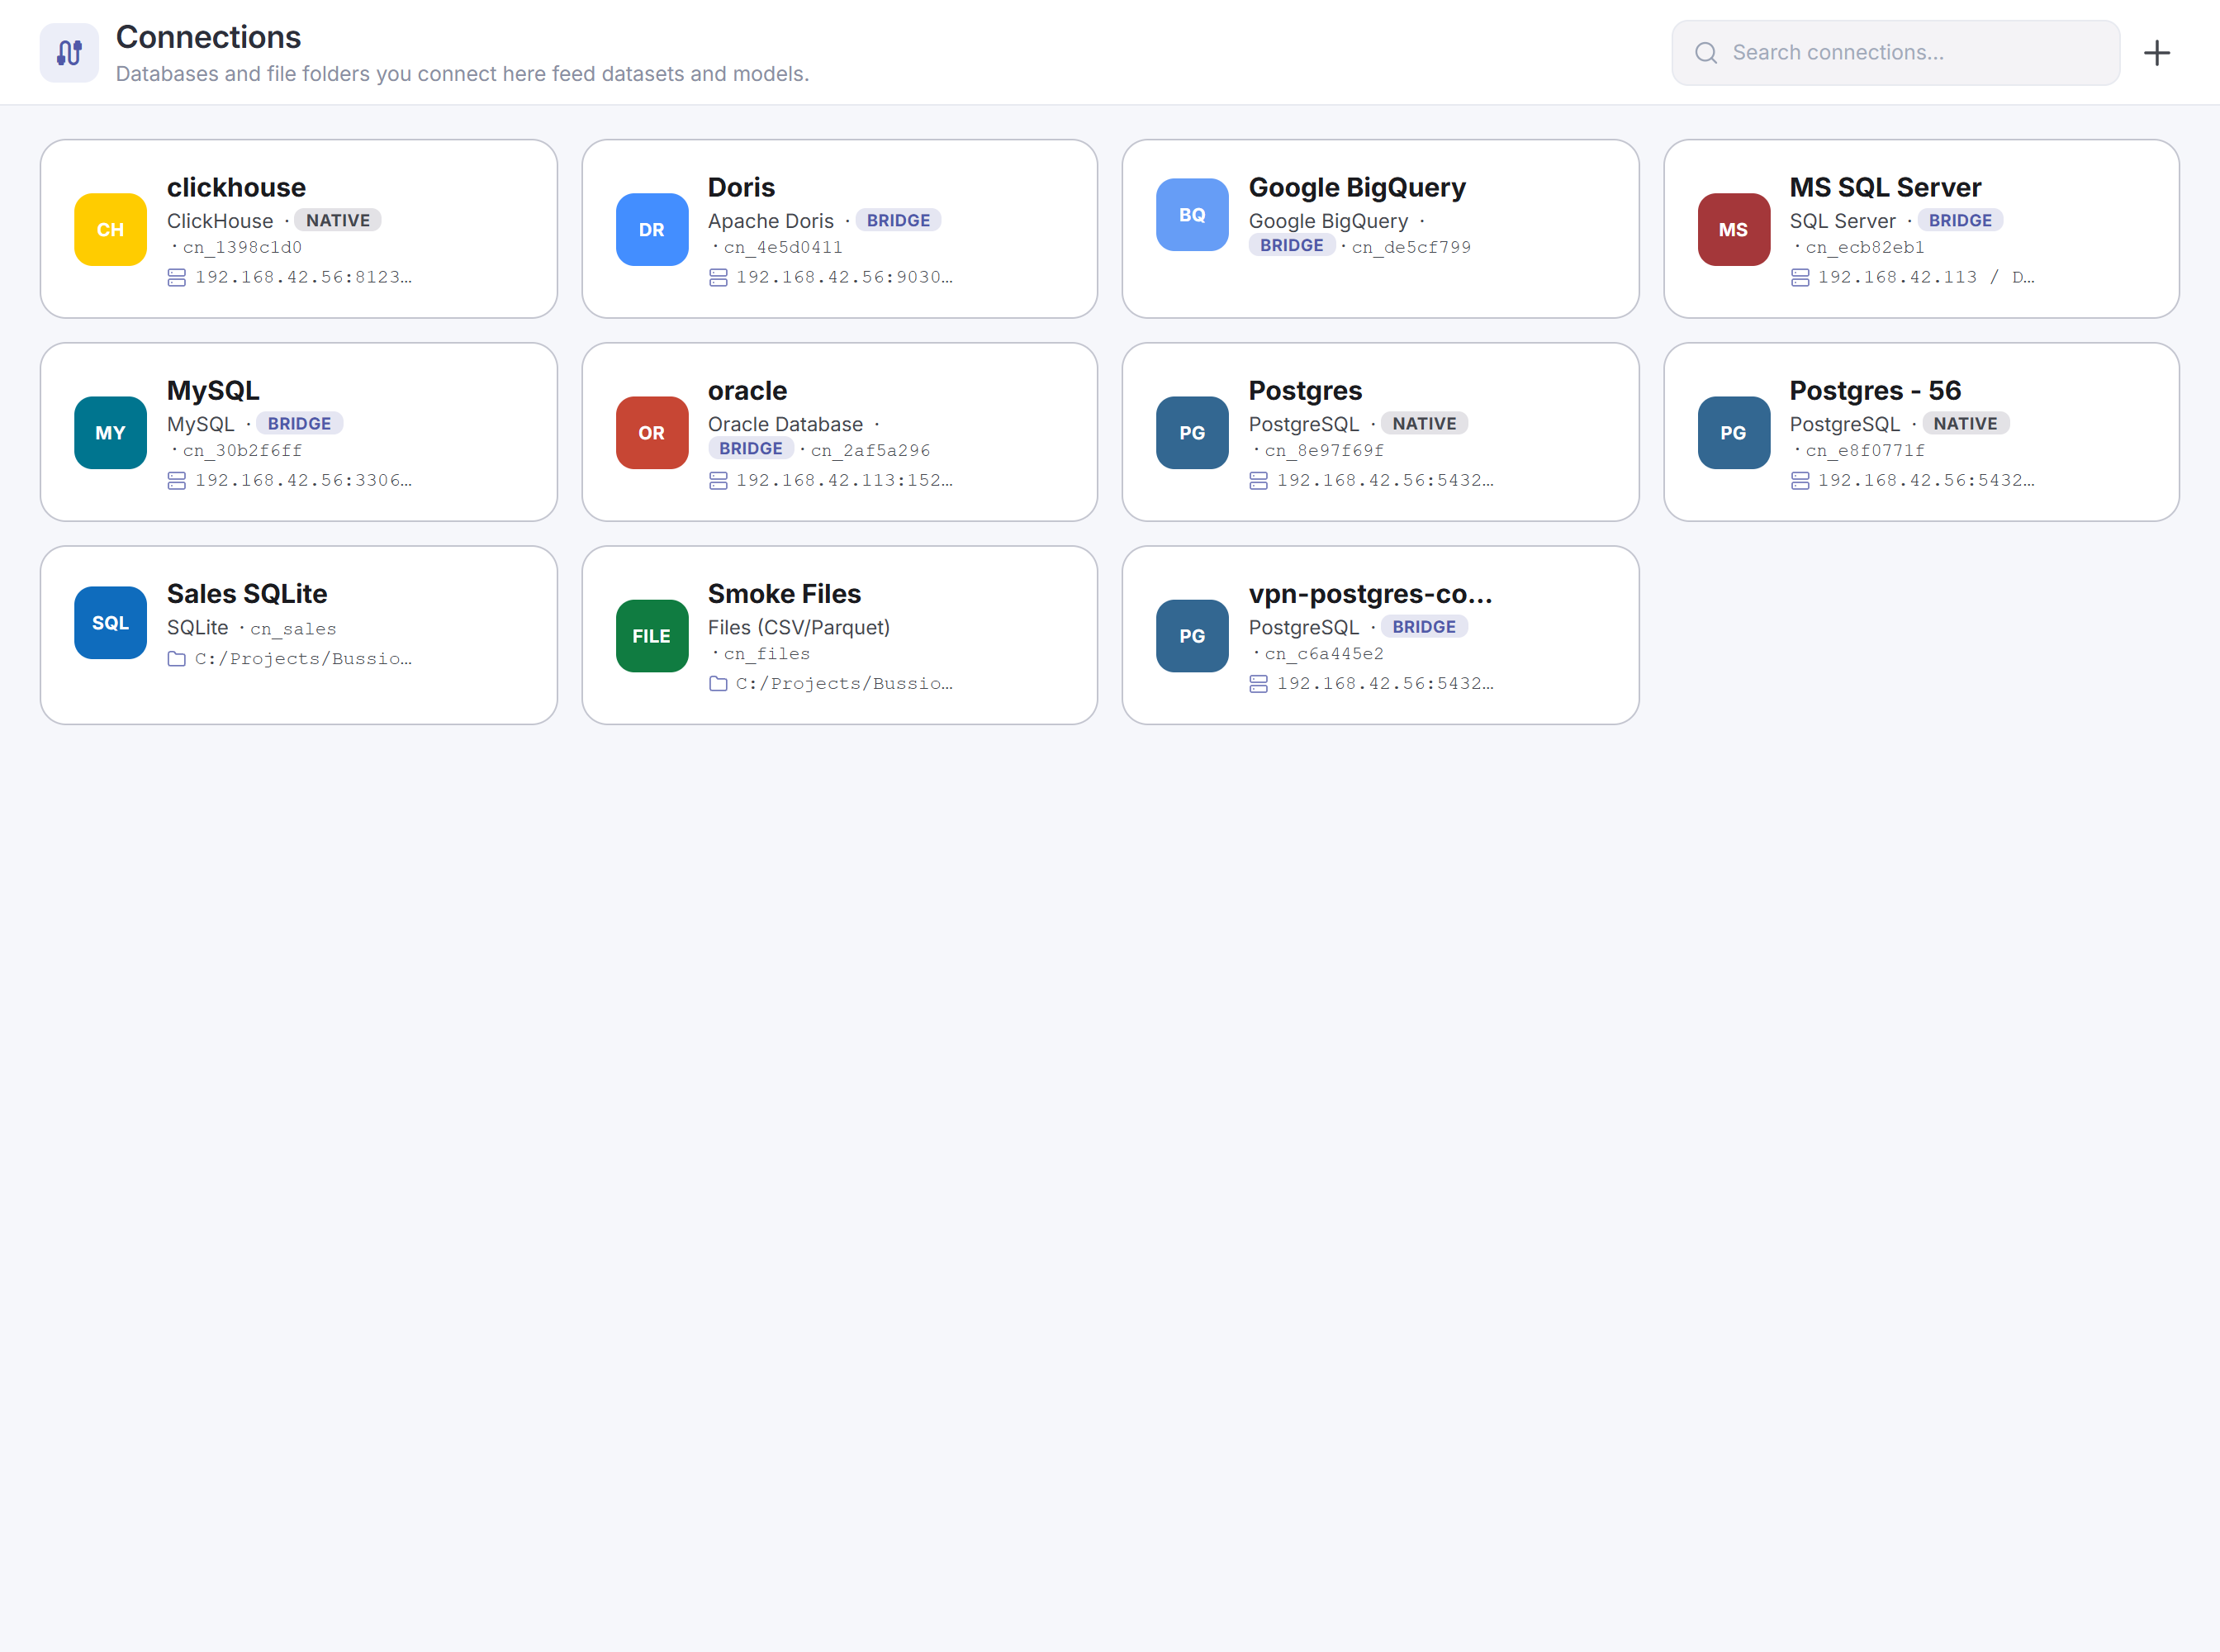Add a new connection with the plus icon
Viewport: 2220px width, 1652px height.
(x=2157, y=53)
